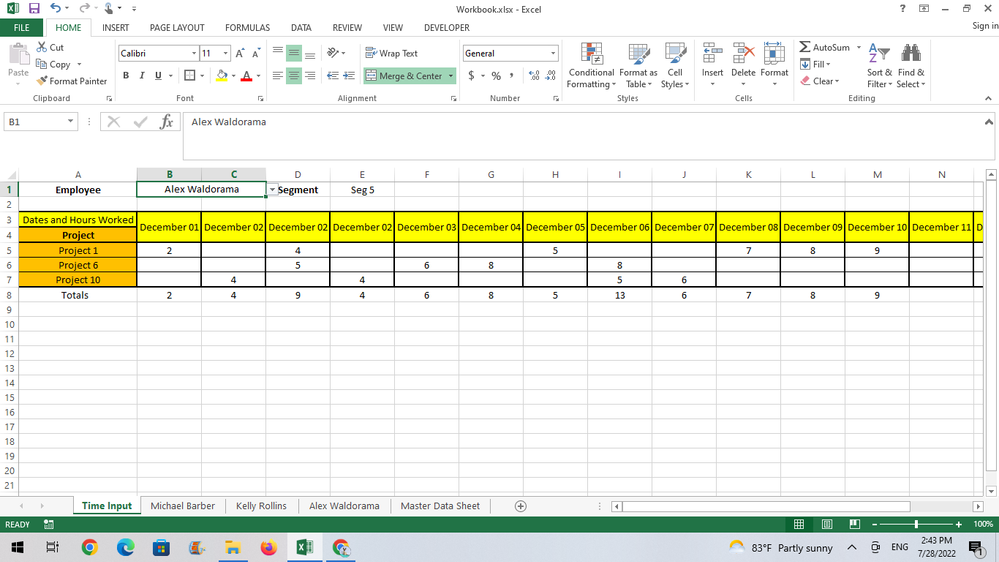Click the red Font Color swatch
This screenshot has height=562, width=999.
tap(247, 75)
